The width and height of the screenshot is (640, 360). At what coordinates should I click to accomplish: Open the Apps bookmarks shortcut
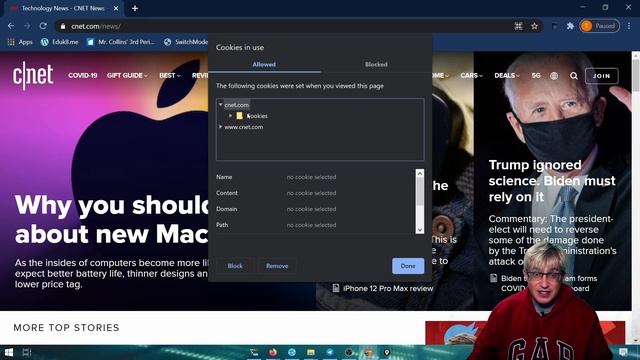(x=20, y=42)
